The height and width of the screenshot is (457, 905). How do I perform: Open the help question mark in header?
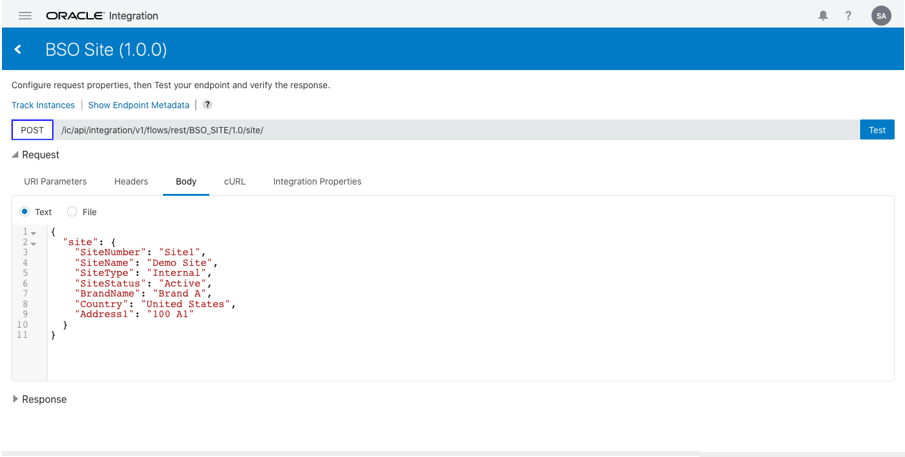click(x=848, y=16)
